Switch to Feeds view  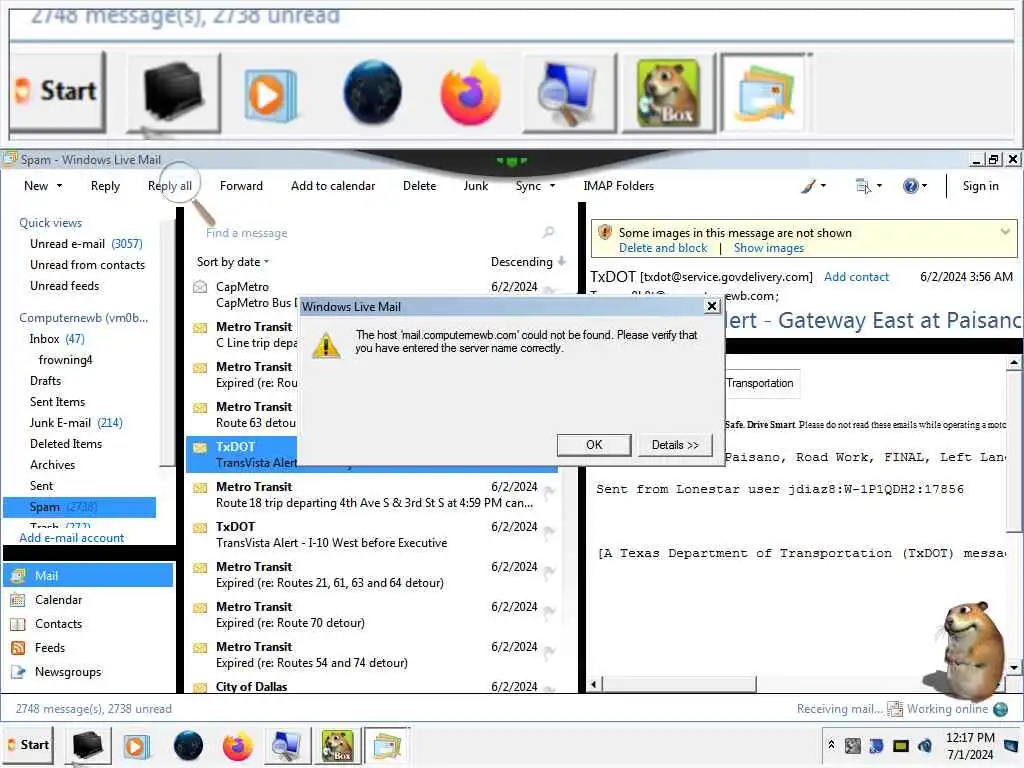50,648
